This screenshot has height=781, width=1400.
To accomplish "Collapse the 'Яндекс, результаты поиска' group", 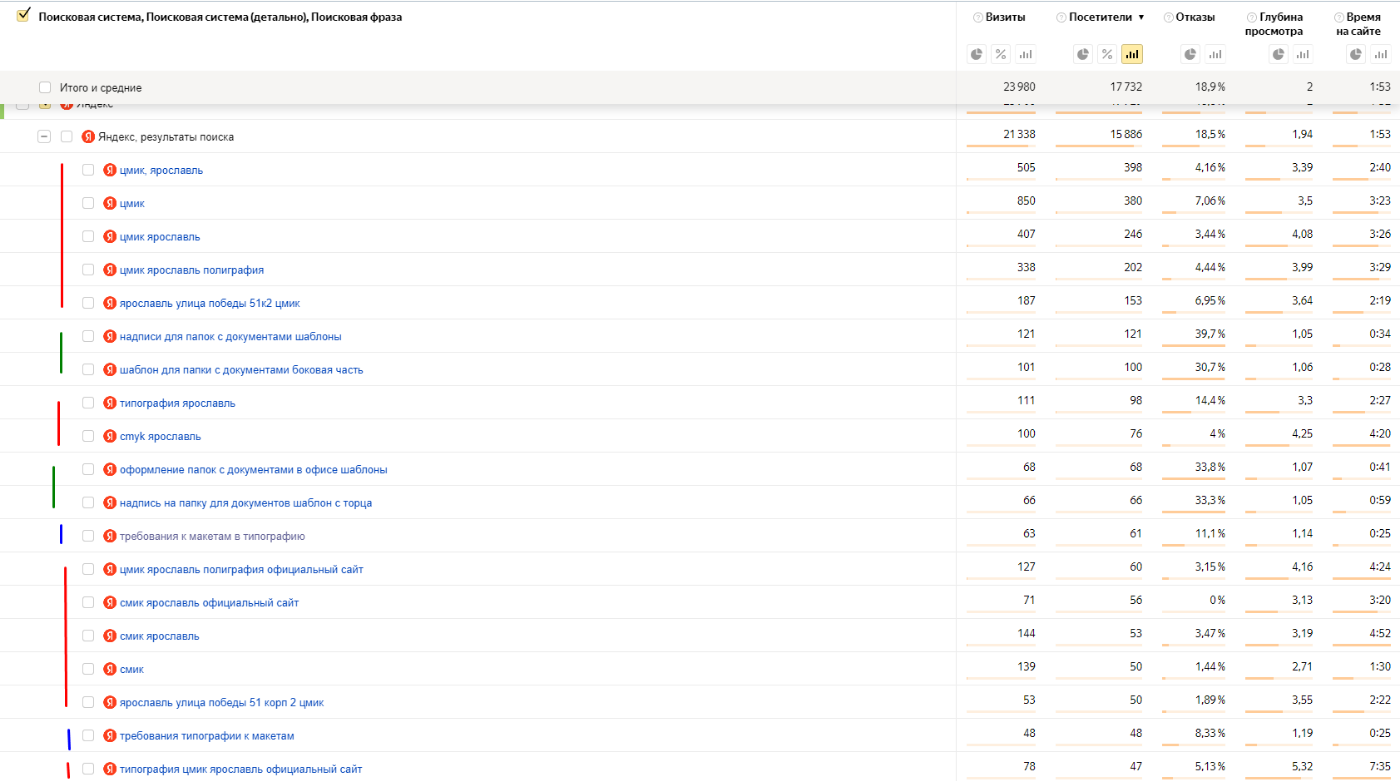I will [44, 137].
